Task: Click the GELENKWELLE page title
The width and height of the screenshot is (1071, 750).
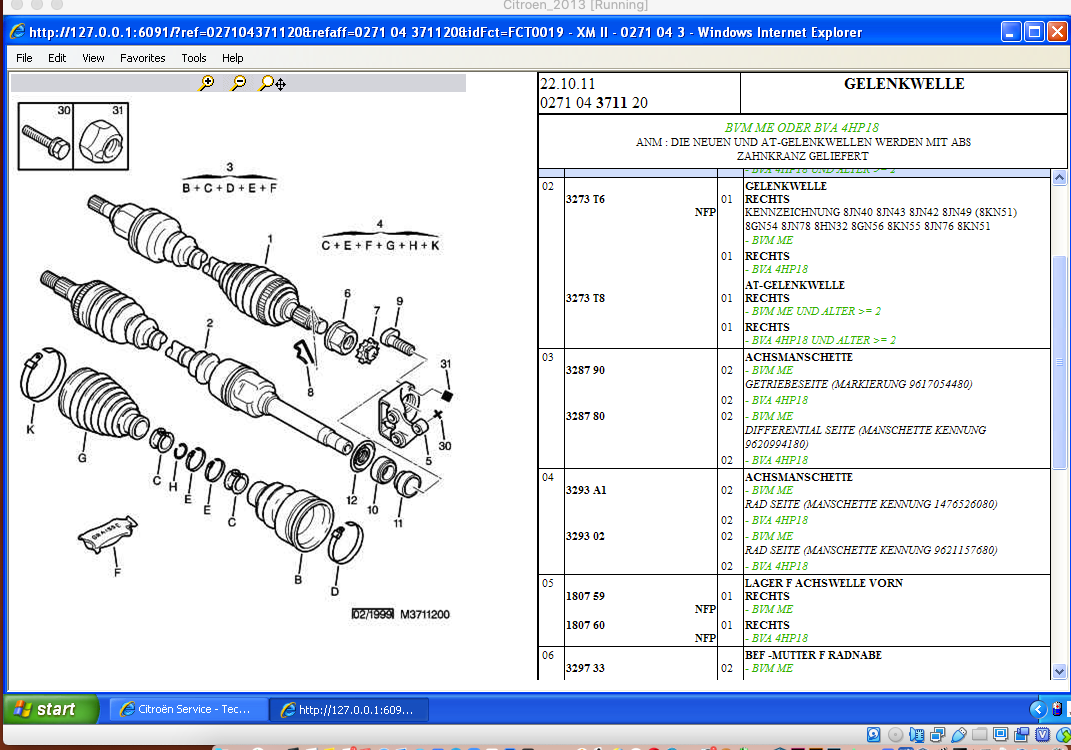Action: [x=904, y=84]
